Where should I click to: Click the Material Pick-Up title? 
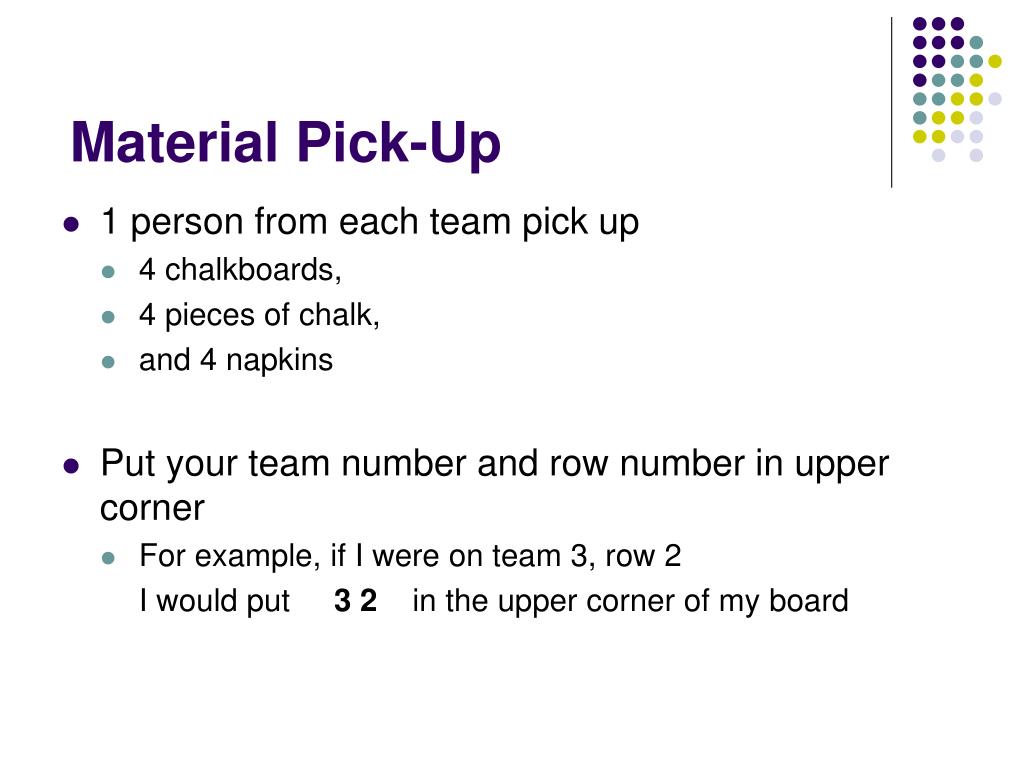(x=285, y=142)
